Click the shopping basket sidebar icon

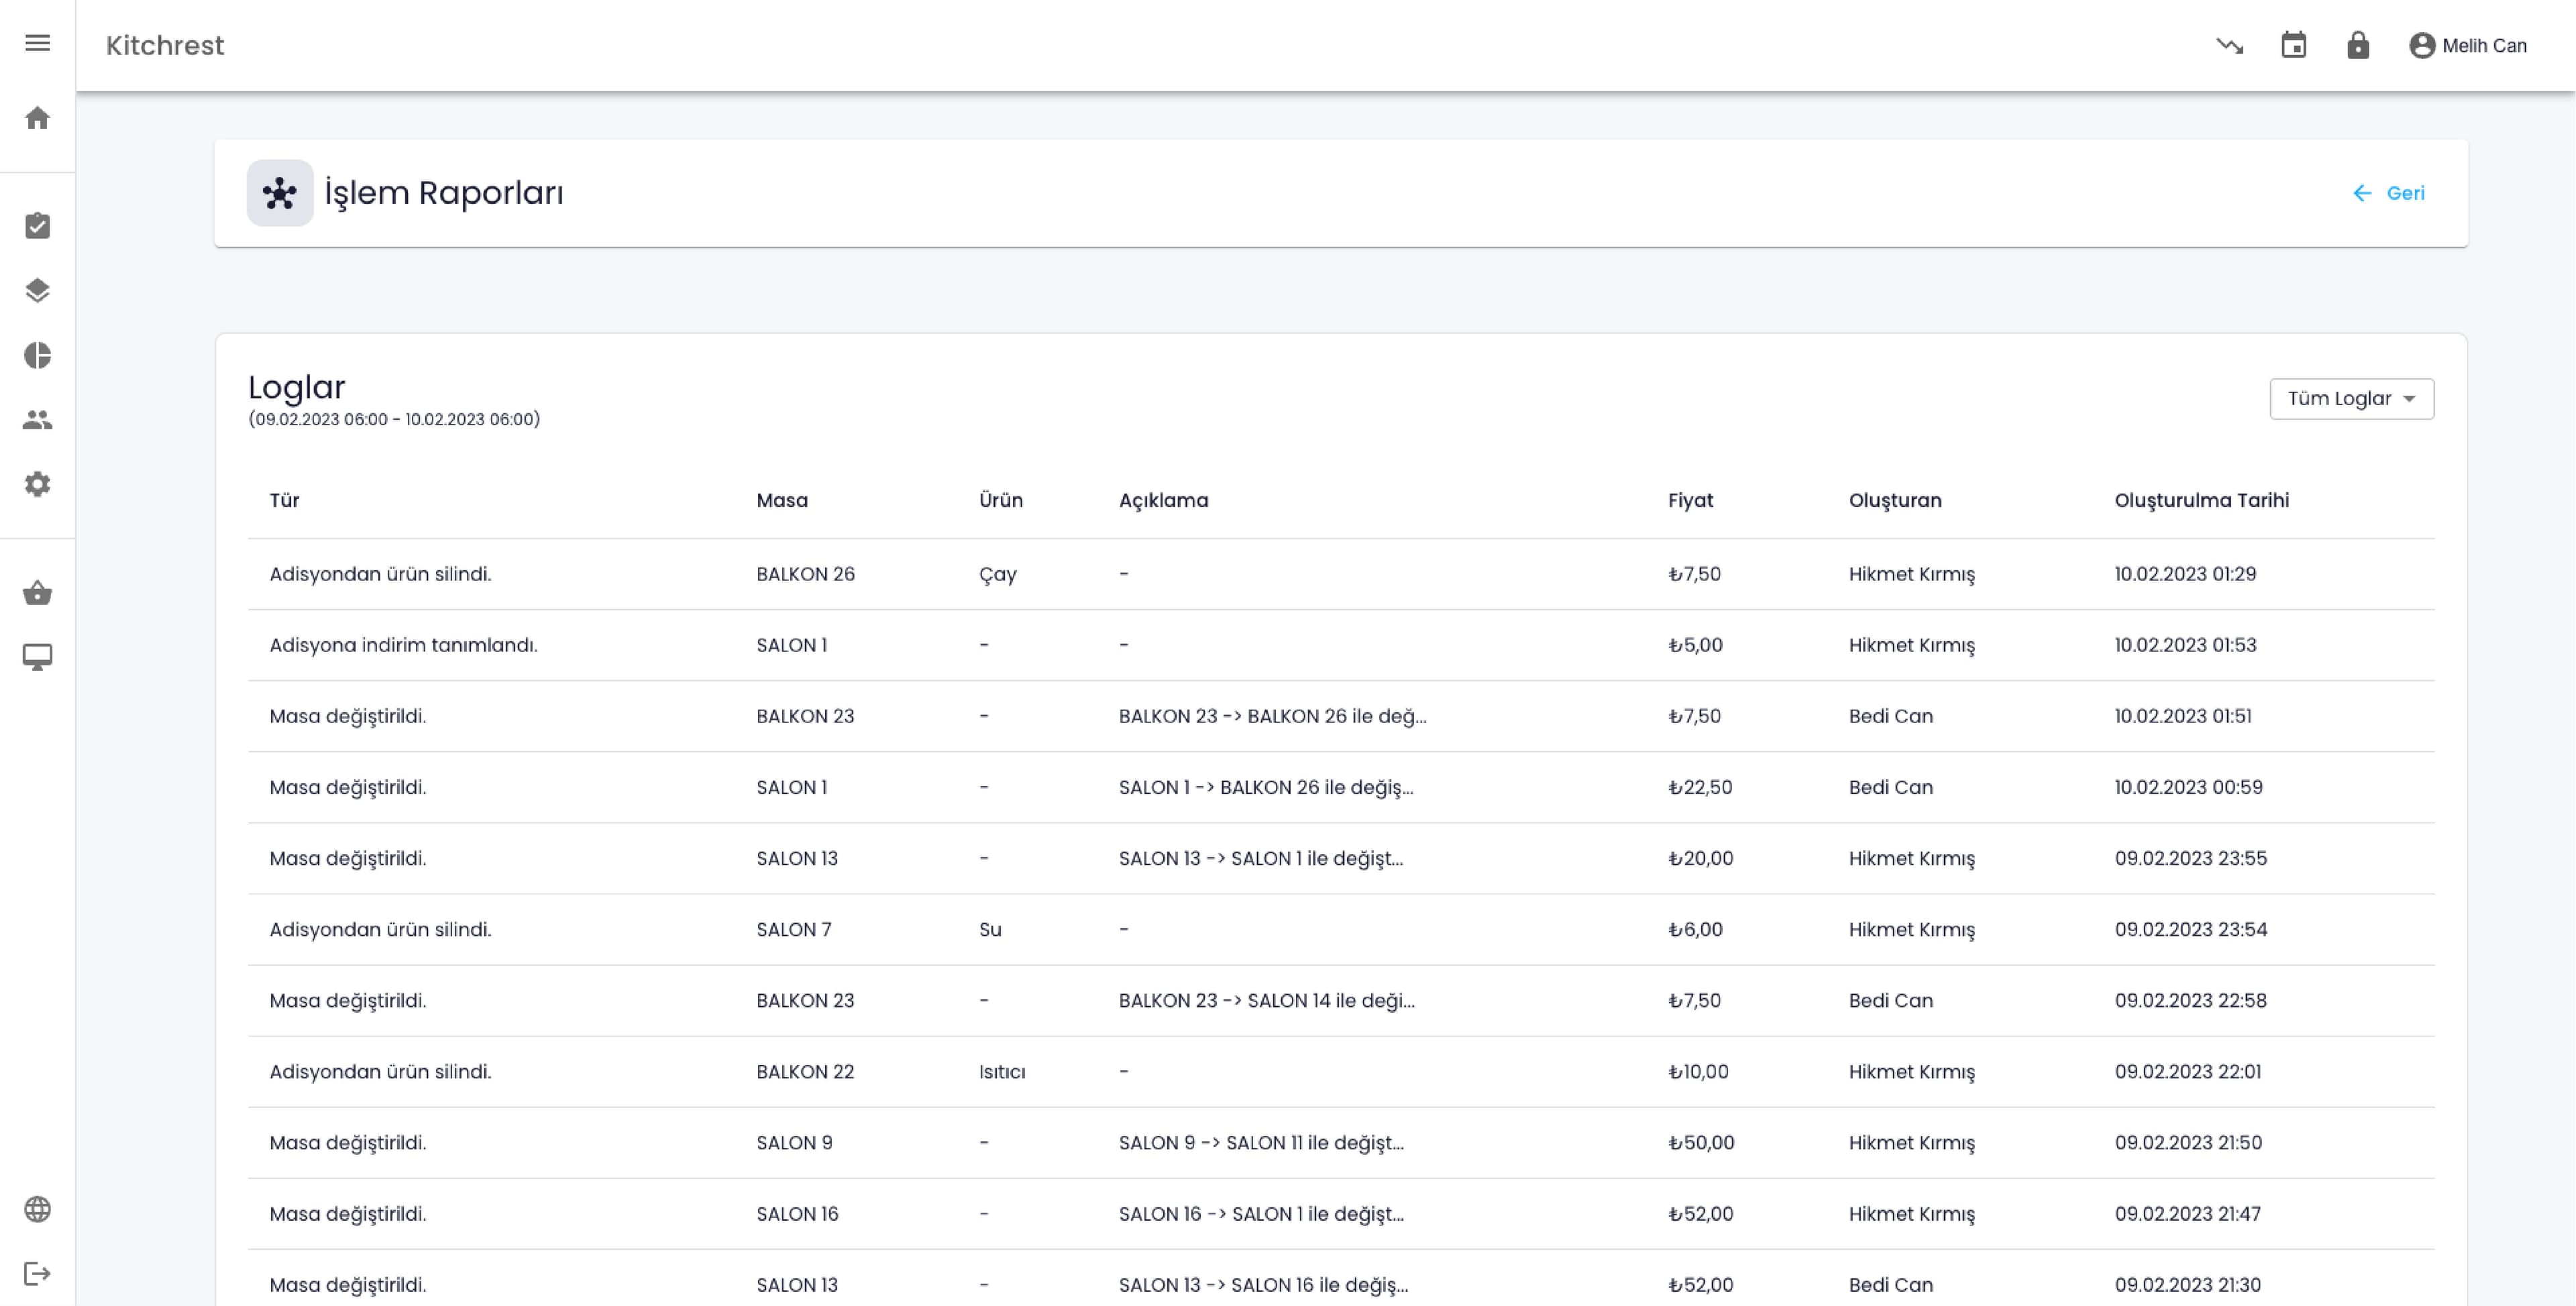point(37,593)
